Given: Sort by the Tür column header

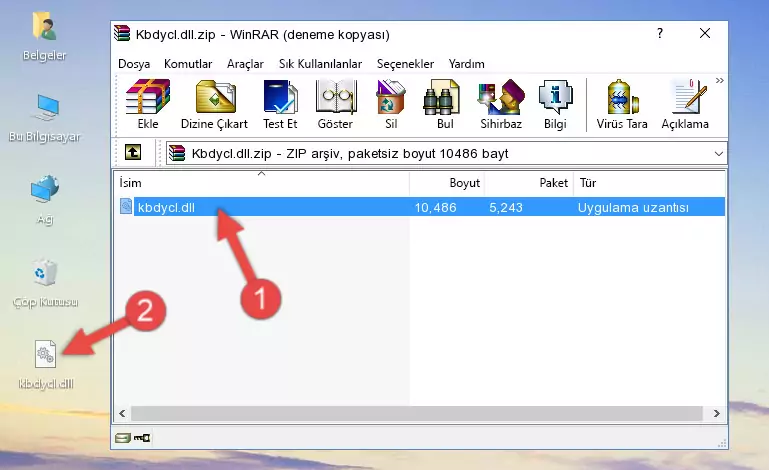Looking at the screenshot, I should (x=649, y=183).
